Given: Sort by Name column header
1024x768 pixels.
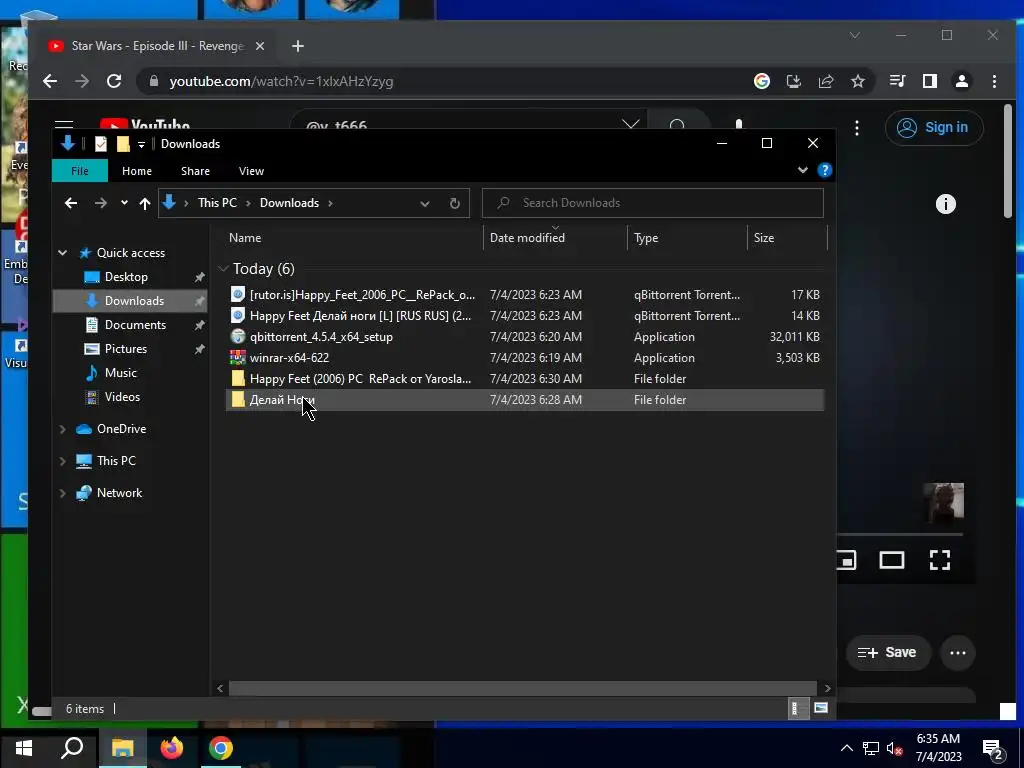Looking at the screenshot, I should pyautogui.click(x=353, y=238).
